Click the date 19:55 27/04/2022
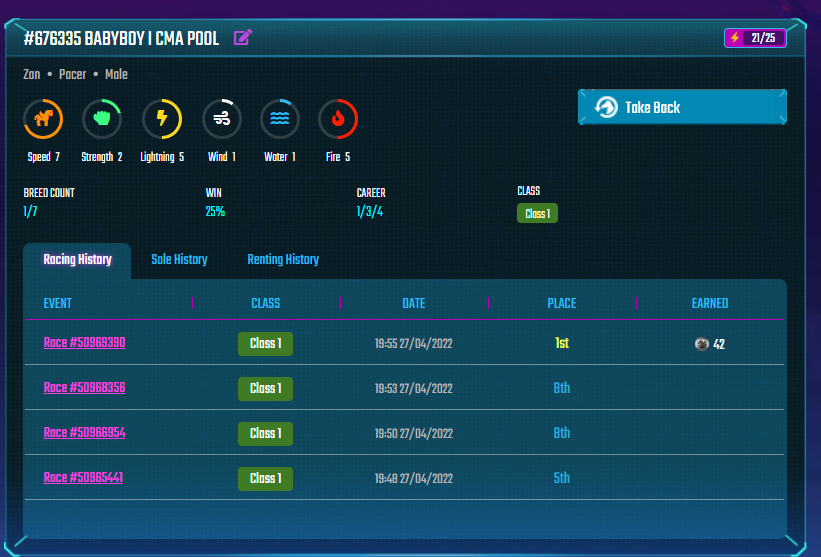 tap(414, 344)
